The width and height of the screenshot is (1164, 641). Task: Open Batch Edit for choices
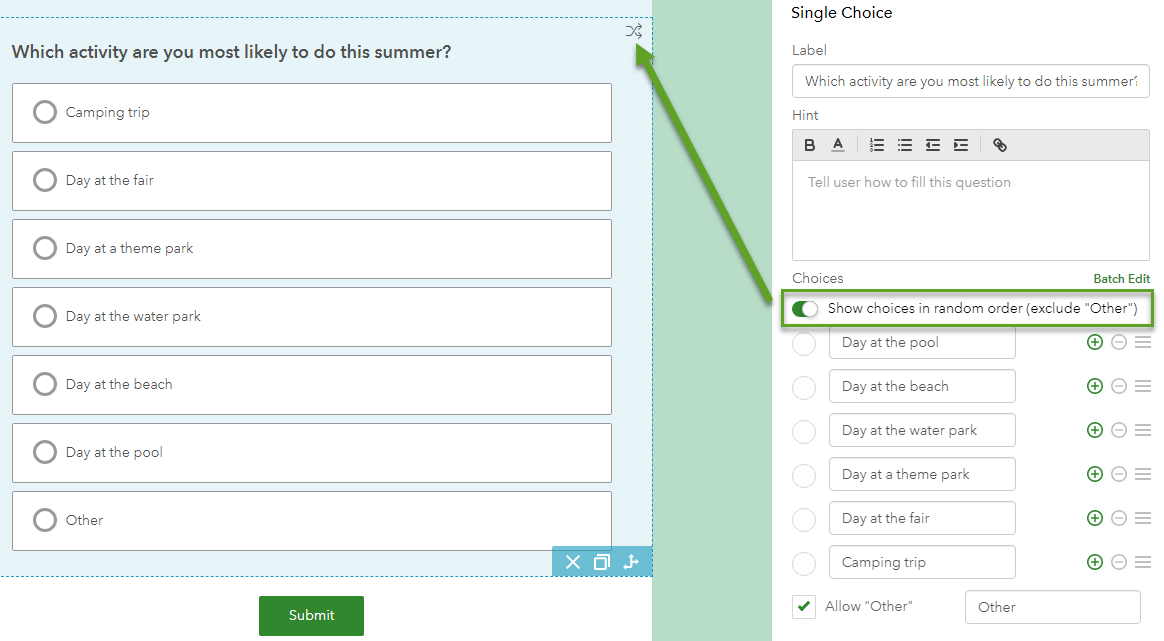(1122, 278)
